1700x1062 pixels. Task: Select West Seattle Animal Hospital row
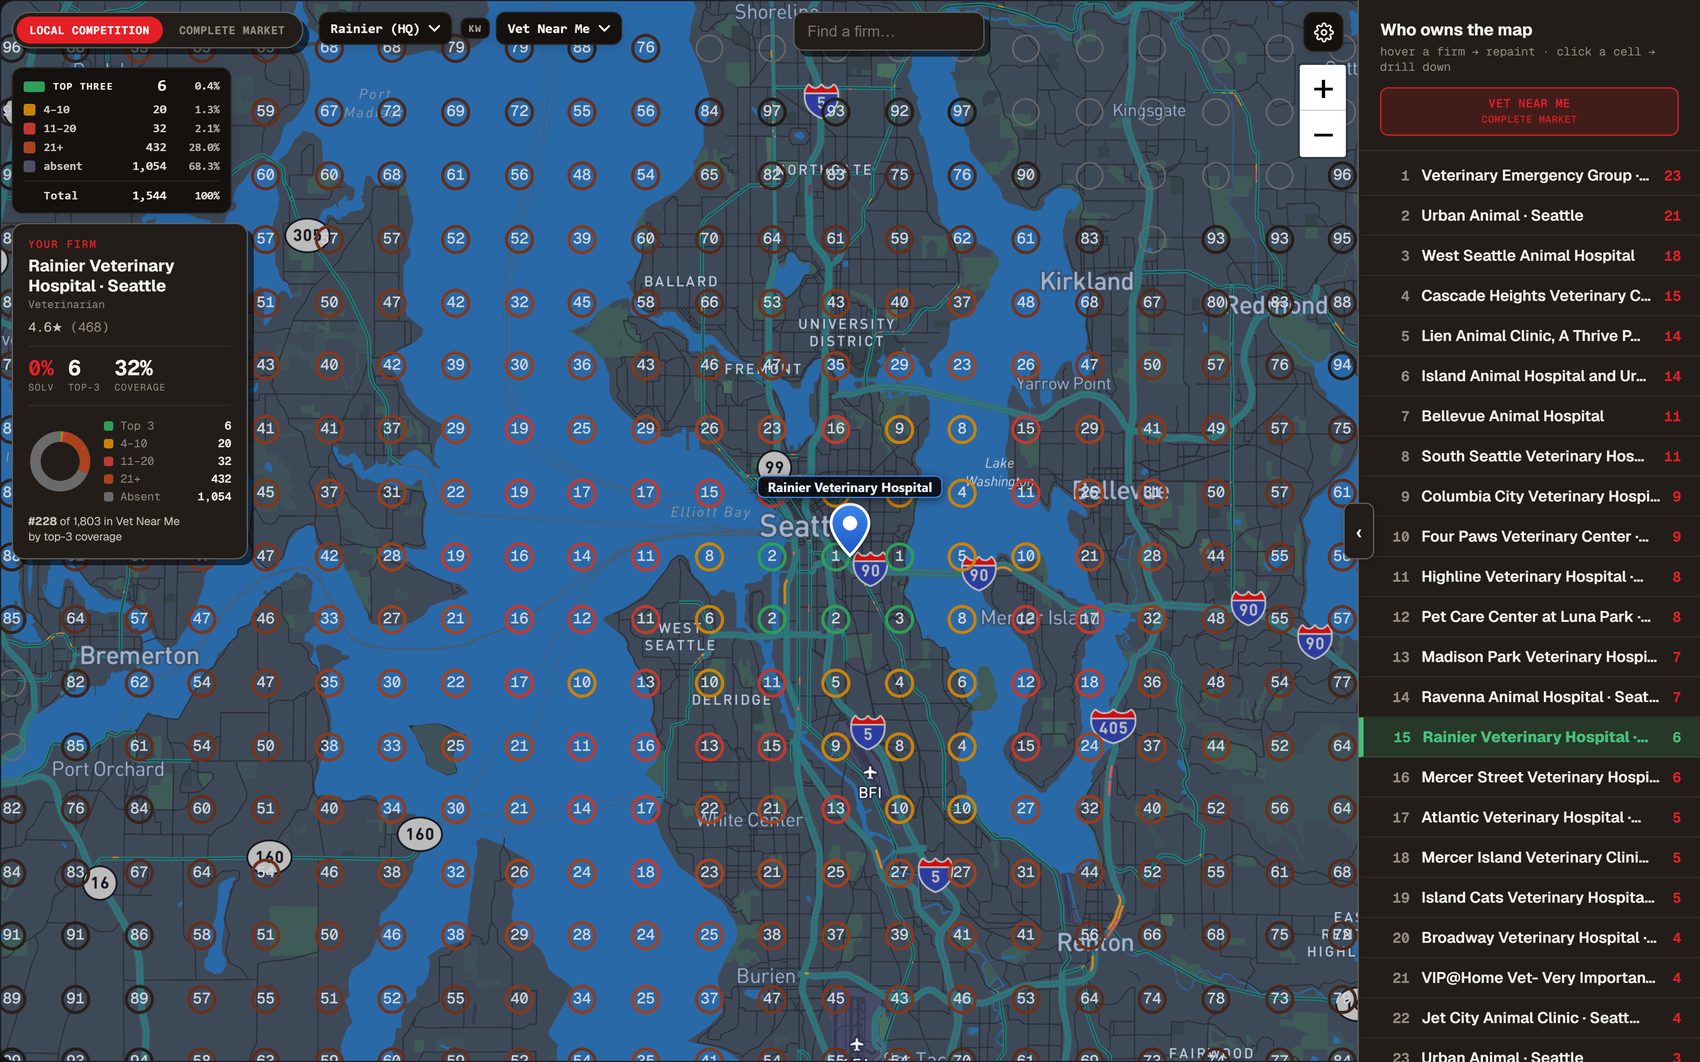(x=1530, y=256)
